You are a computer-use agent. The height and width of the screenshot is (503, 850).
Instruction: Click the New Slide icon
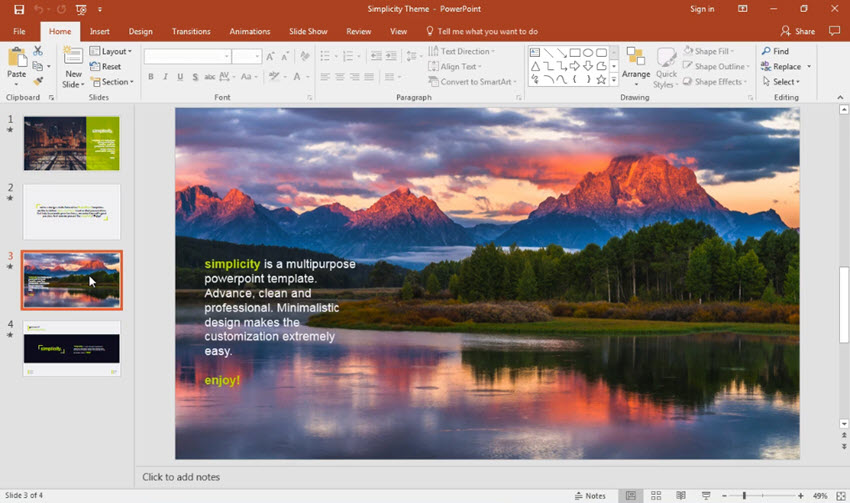(x=73, y=57)
